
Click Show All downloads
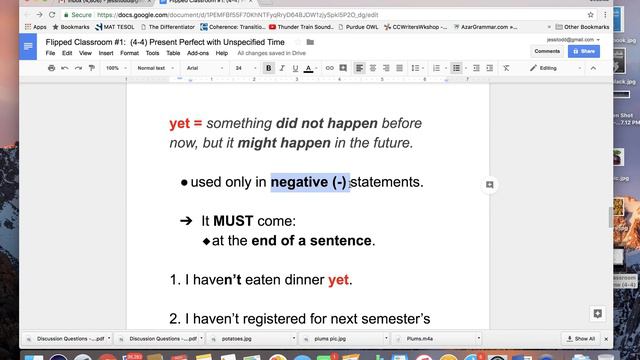coord(581,339)
